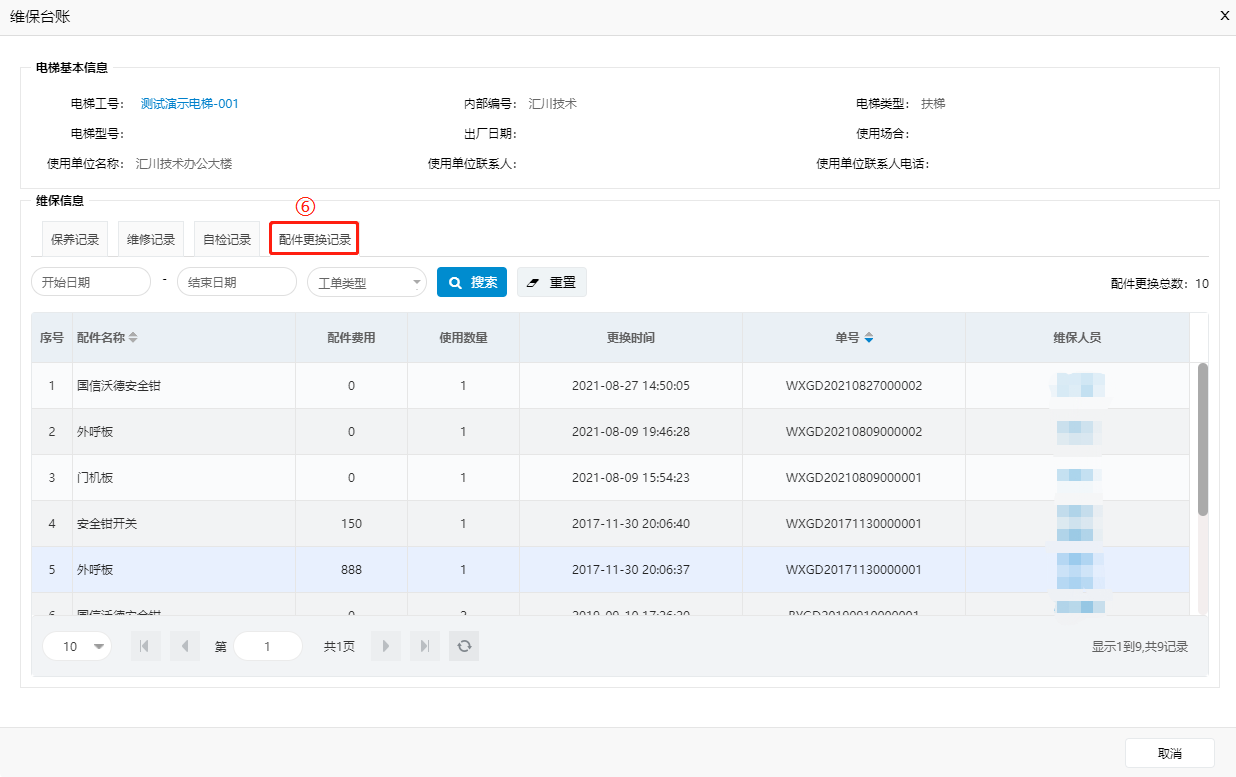The height and width of the screenshot is (777, 1236).
Task: Sort by 配件名称 column sort icon
Action: (x=133, y=338)
